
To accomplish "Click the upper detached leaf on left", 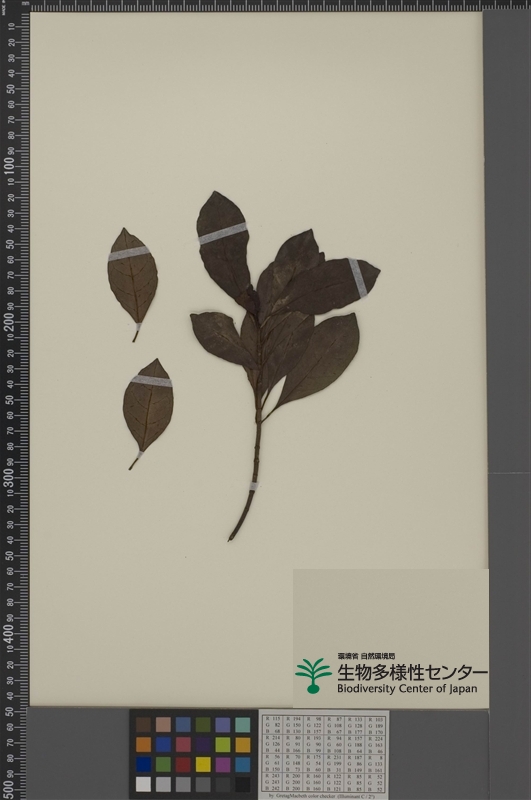I will coord(133,283).
